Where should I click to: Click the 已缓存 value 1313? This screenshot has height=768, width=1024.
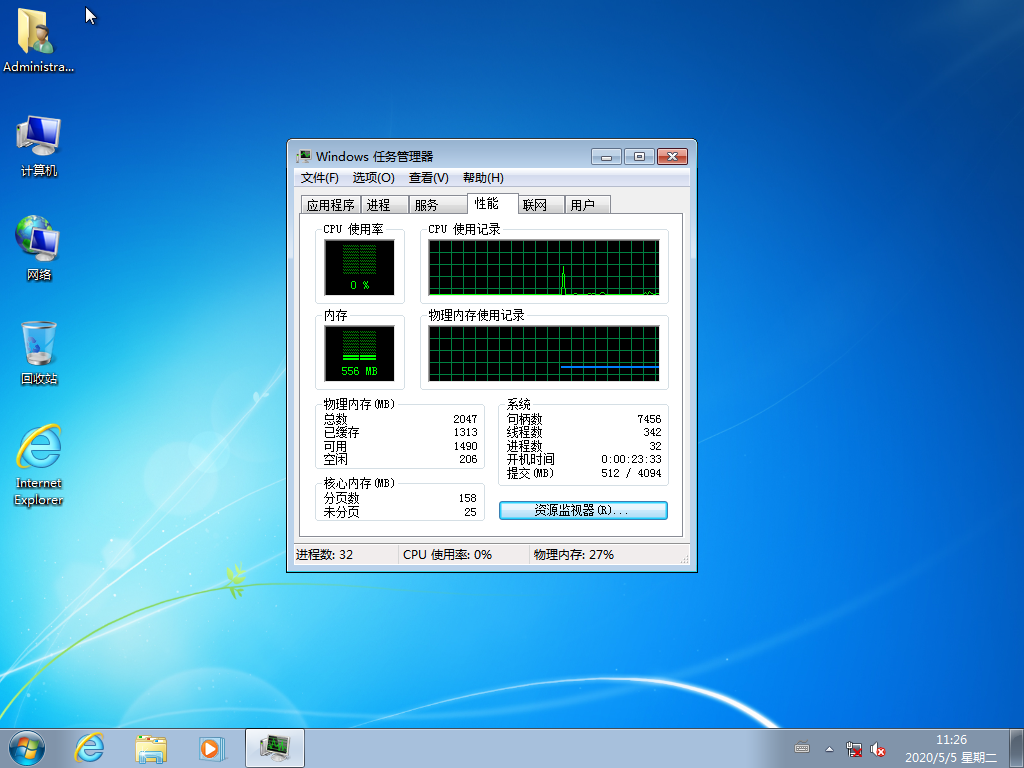pyautogui.click(x=465, y=432)
